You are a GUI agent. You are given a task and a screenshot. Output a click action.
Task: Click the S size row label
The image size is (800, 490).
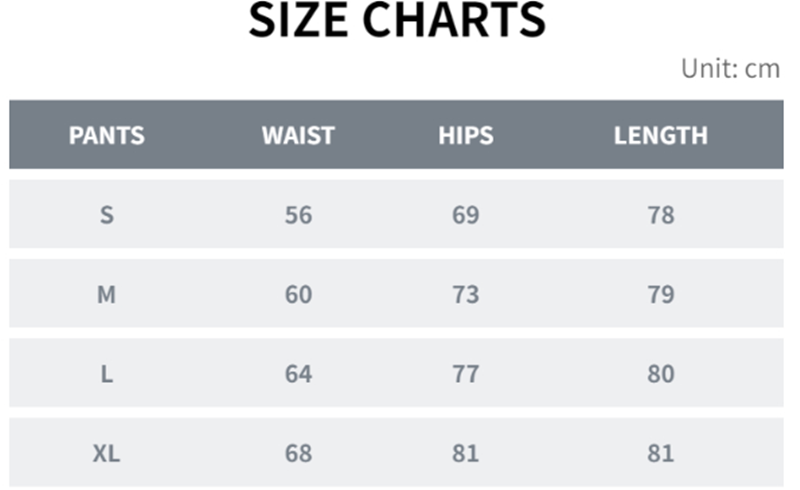[106, 215]
